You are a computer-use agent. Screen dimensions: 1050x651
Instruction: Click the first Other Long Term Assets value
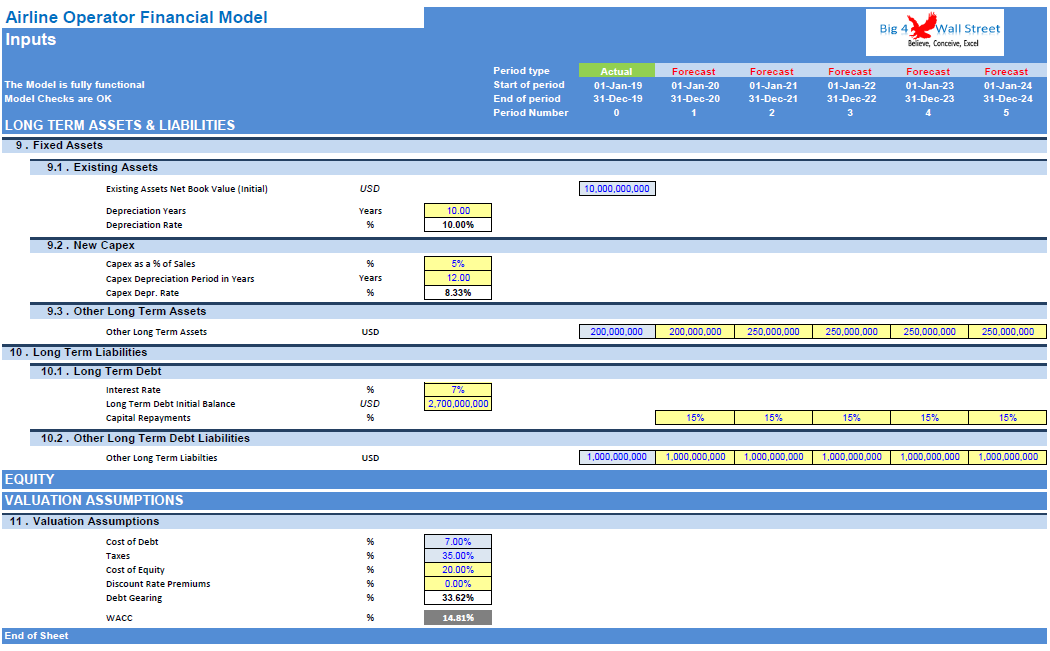(616, 331)
